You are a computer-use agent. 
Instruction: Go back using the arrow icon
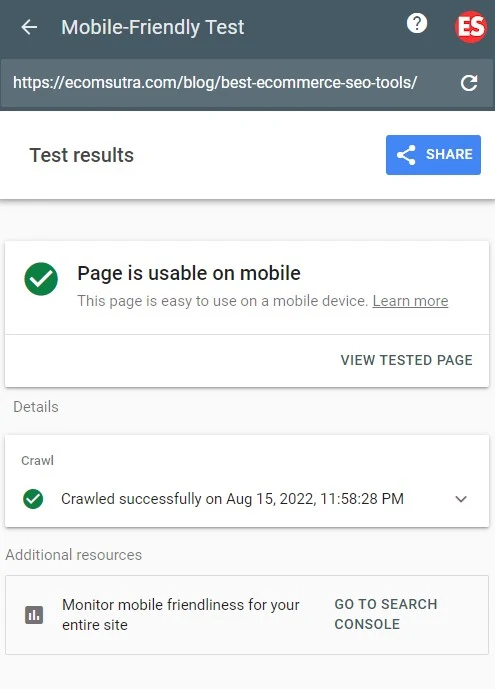point(29,27)
